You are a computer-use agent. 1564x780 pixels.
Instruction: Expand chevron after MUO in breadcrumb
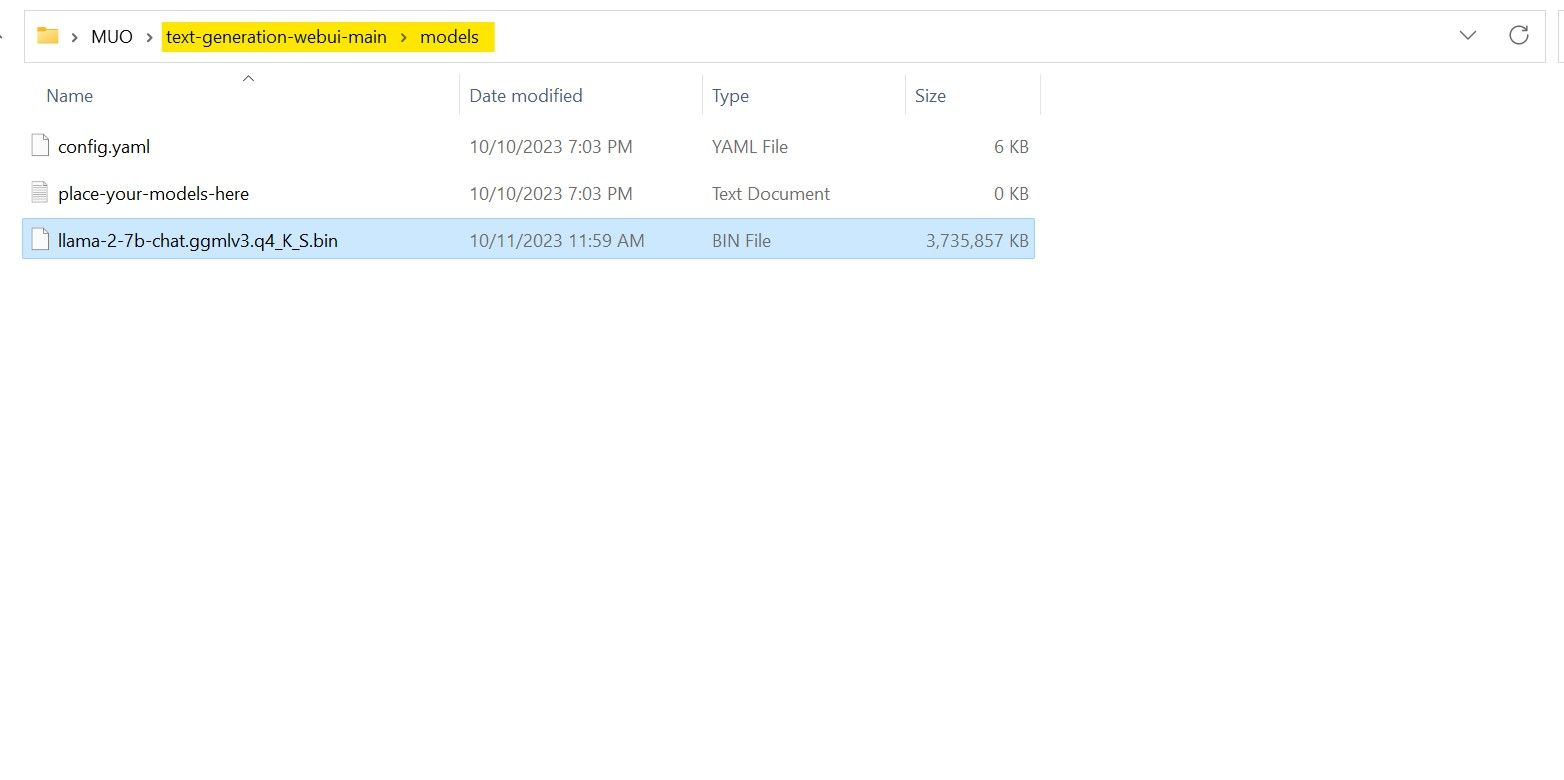coord(150,37)
